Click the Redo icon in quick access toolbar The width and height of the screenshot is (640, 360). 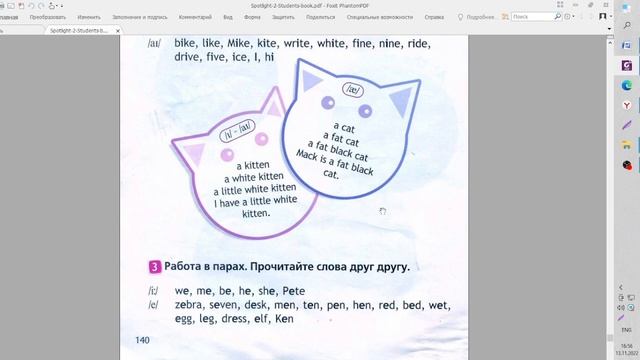point(41,6)
